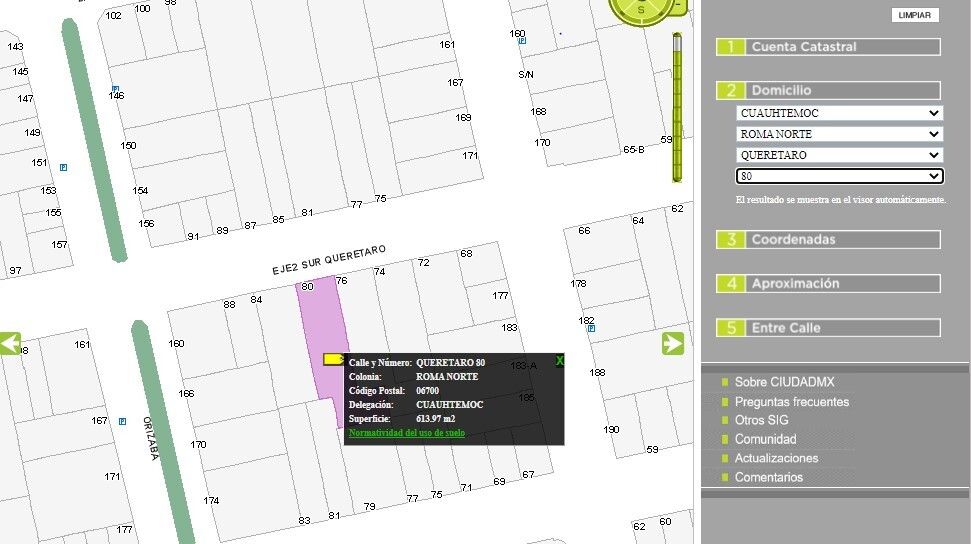Image resolution: width=971 pixels, height=544 pixels.
Task: Pan map left with green arrow
Action: (11, 343)
